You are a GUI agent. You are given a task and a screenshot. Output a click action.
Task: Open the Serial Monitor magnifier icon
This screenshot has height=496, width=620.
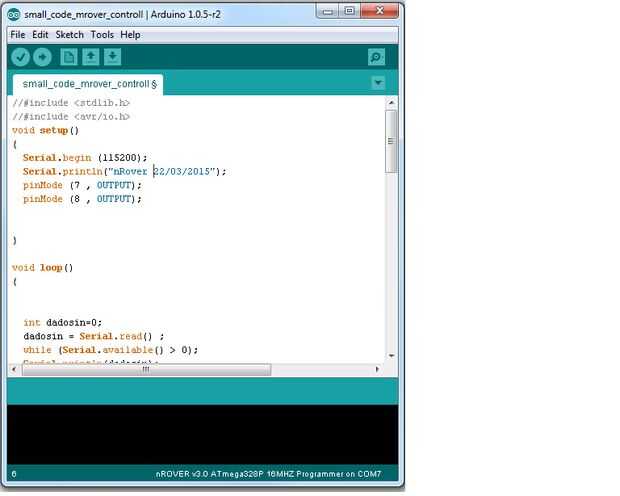click(376, 57)
